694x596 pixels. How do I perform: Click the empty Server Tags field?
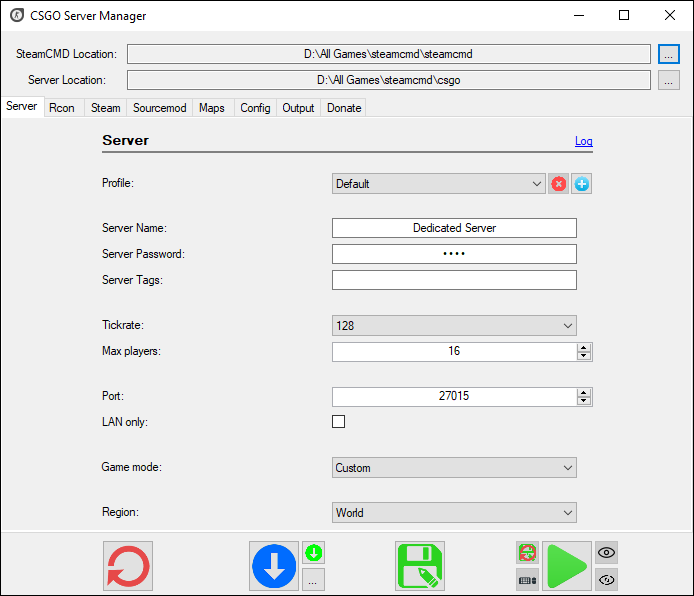coord(454,280)
